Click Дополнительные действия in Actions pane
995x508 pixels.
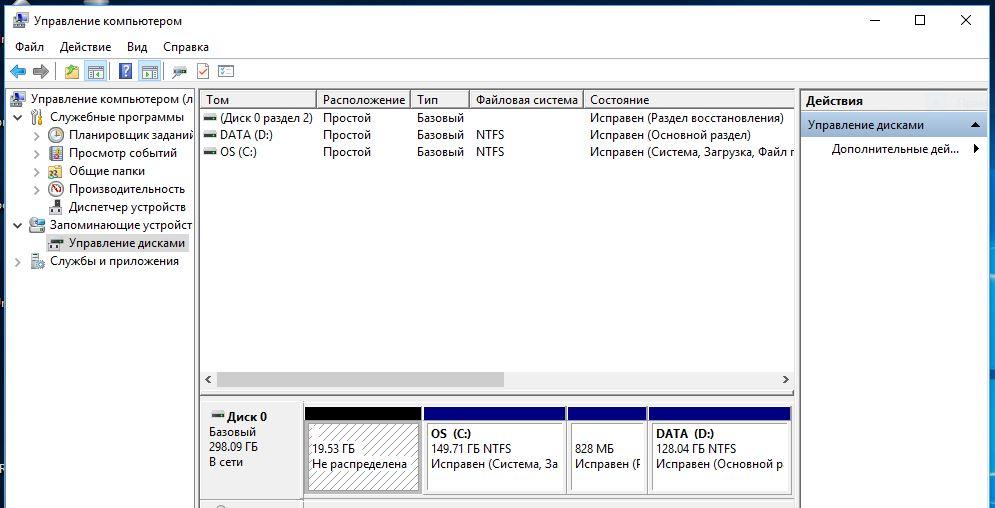895,150
